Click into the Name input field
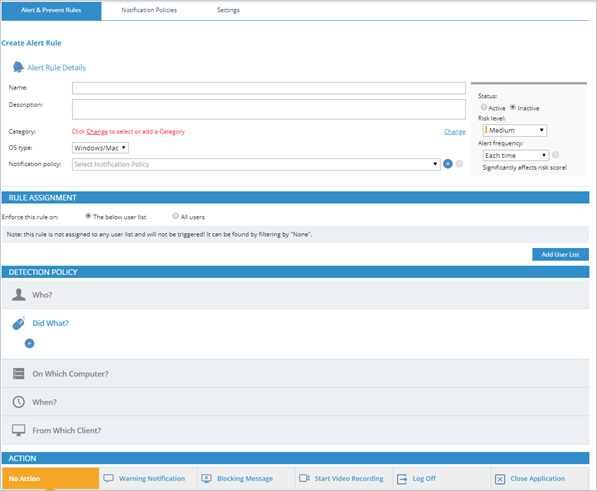This screenshot has height=491, width=597. pos(269,88)
